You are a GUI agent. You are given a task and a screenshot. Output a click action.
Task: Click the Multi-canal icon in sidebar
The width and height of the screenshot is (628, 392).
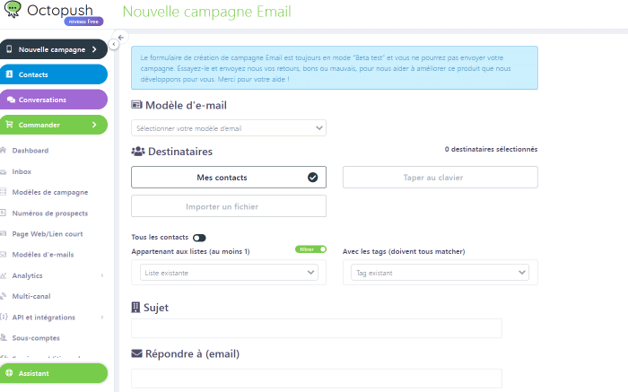click(3, 296)
